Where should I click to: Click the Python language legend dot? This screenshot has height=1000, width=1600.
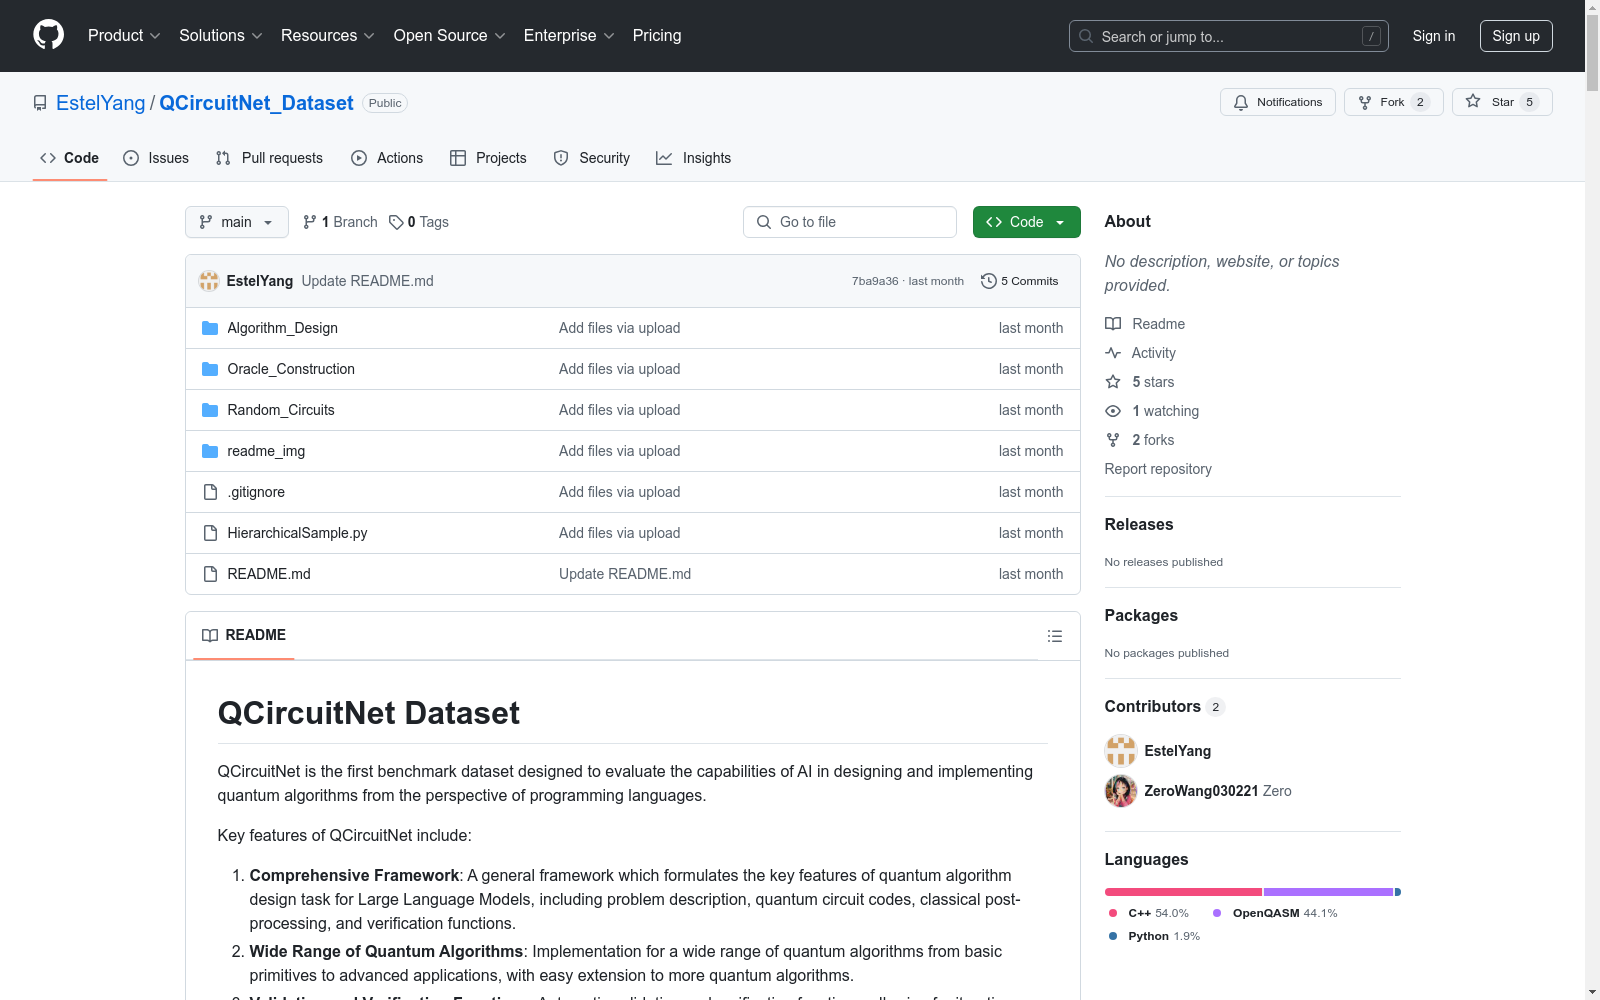[x=1113, y=936]
